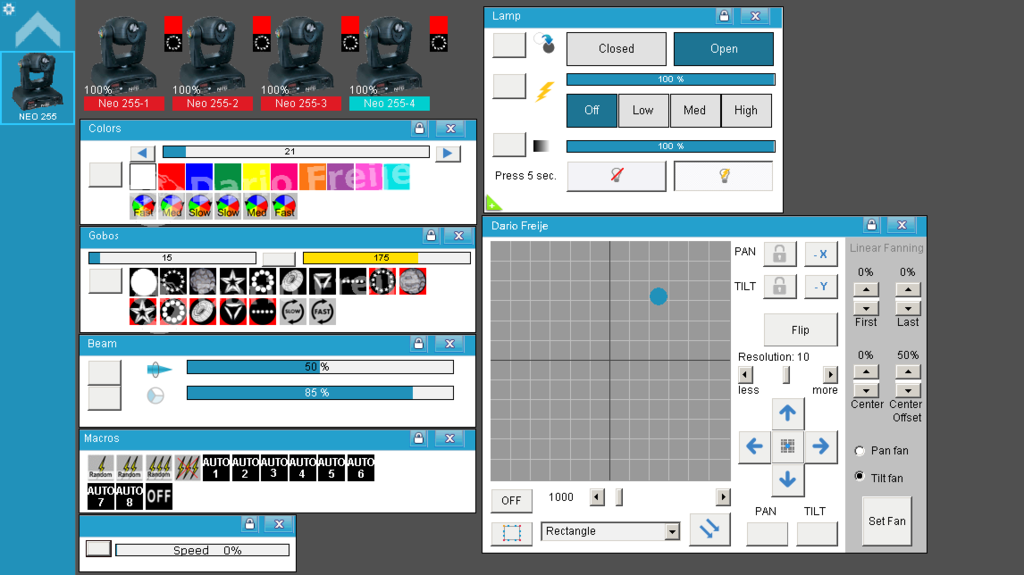Screen dimensions: 1024x575
Task: Nudge position with left arrow
Action: (754, 447)
